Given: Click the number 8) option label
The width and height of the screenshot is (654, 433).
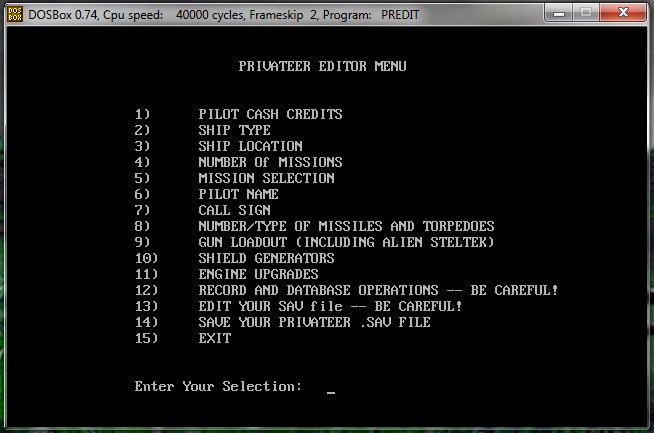Looking at the screenshot, I should (x=142, y=226).
